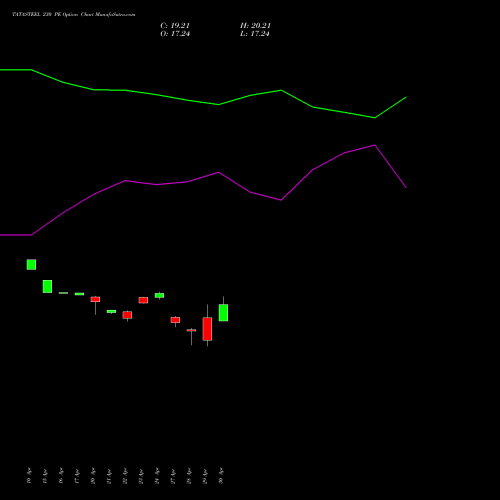Click the open value O: 17.24

click(175, 34)
